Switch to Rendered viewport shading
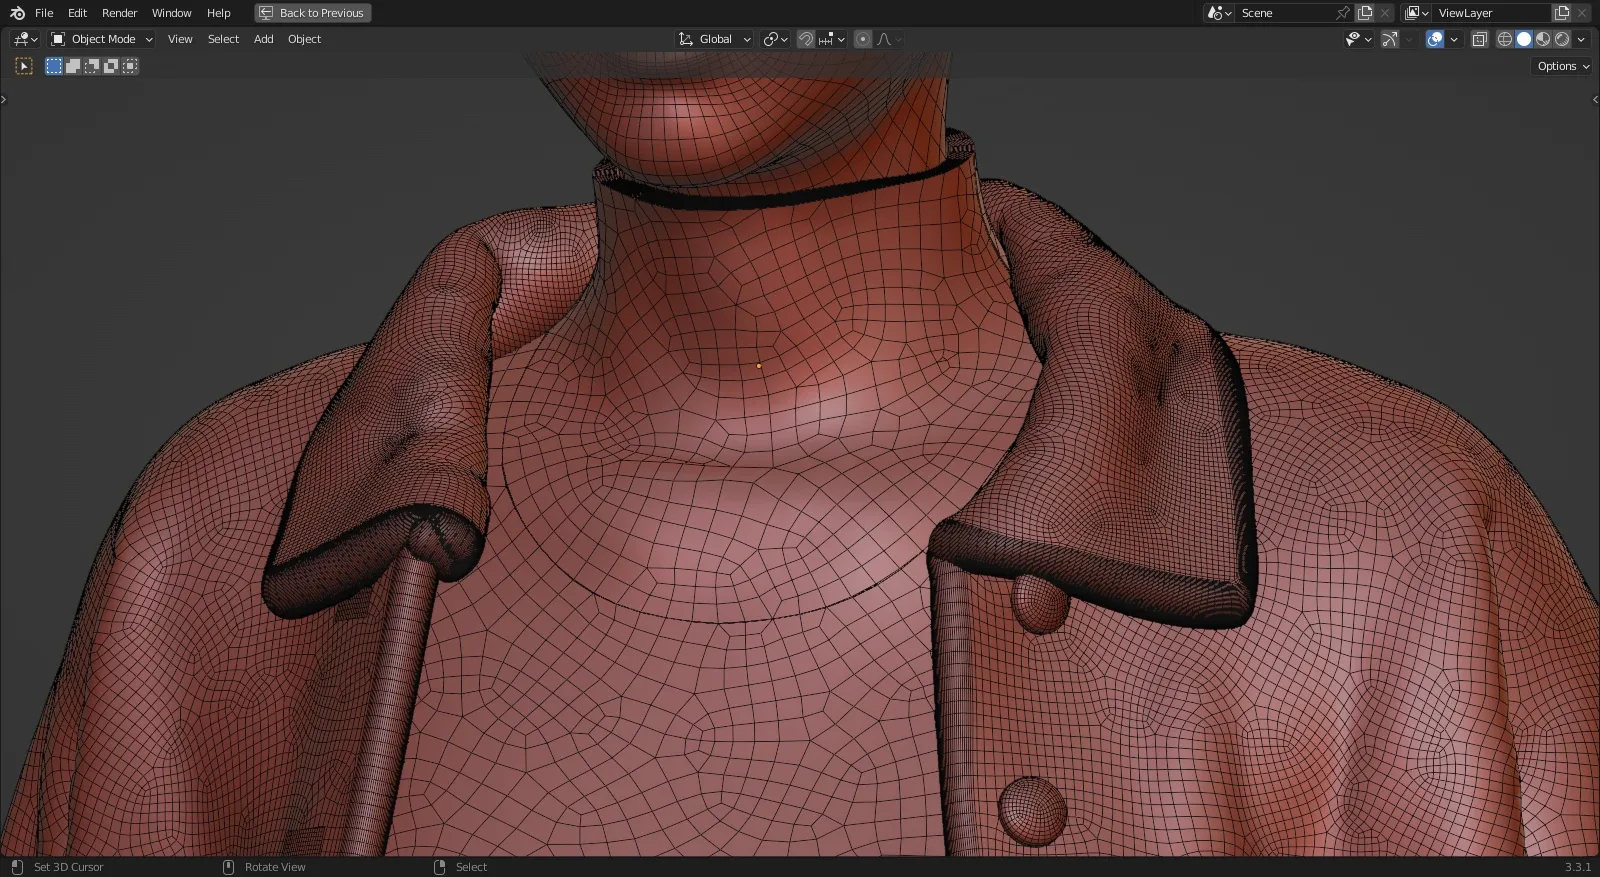 point(1562,39)
